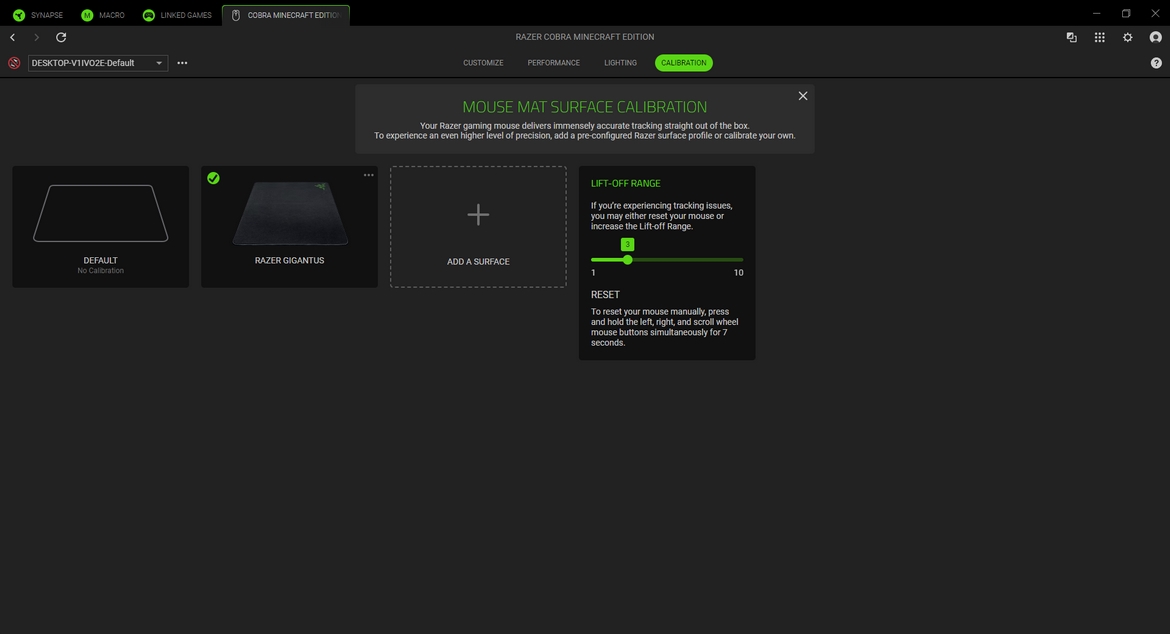Switch to the Macro tab
Screen dimensions: 1170x634
pos(103,15)
